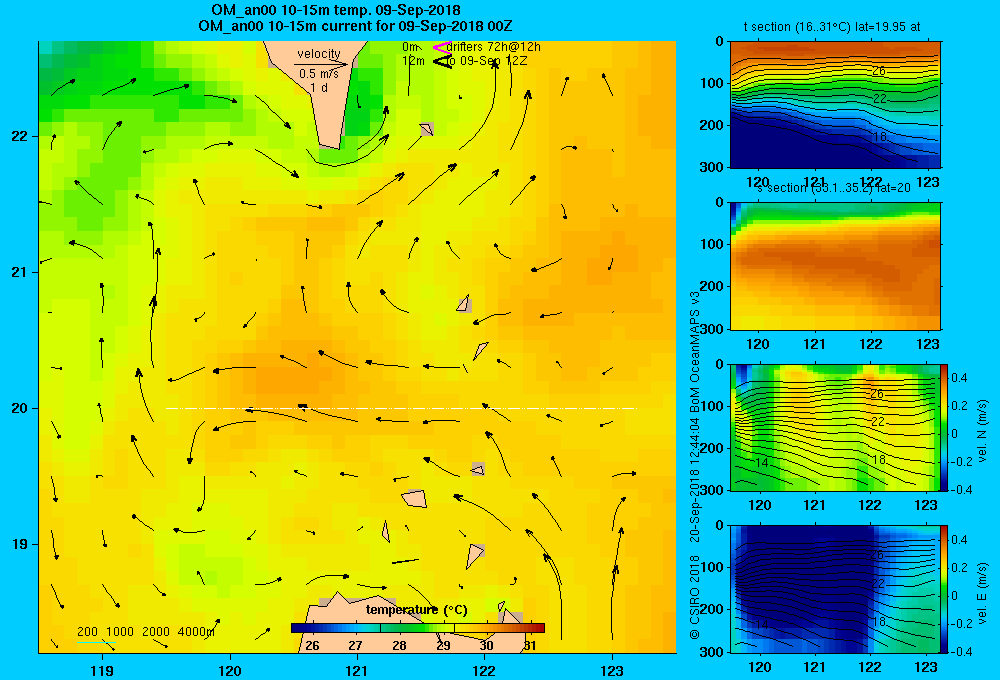Click the 'OM_an00 10-15m current for 09-Sep-2018 00Z' subtitle
The height and width of the screenshot is (680, 1000).
tap(355, 27)
